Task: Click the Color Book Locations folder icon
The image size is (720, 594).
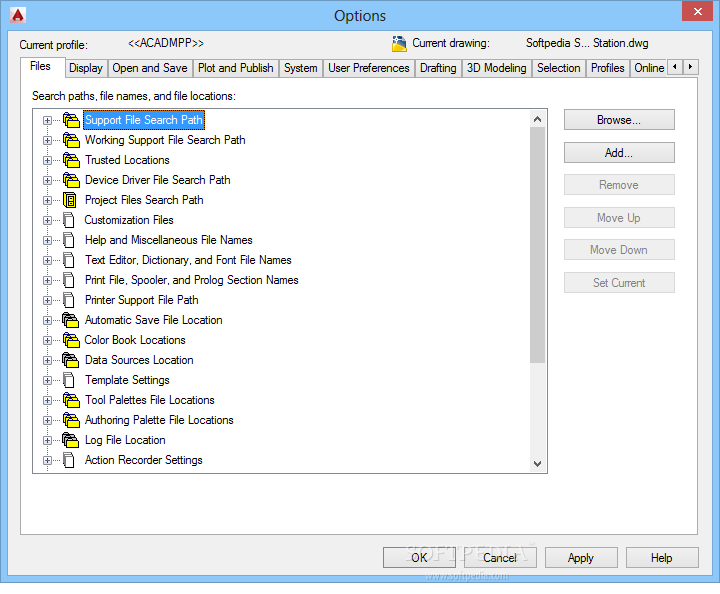Action: 71,340
